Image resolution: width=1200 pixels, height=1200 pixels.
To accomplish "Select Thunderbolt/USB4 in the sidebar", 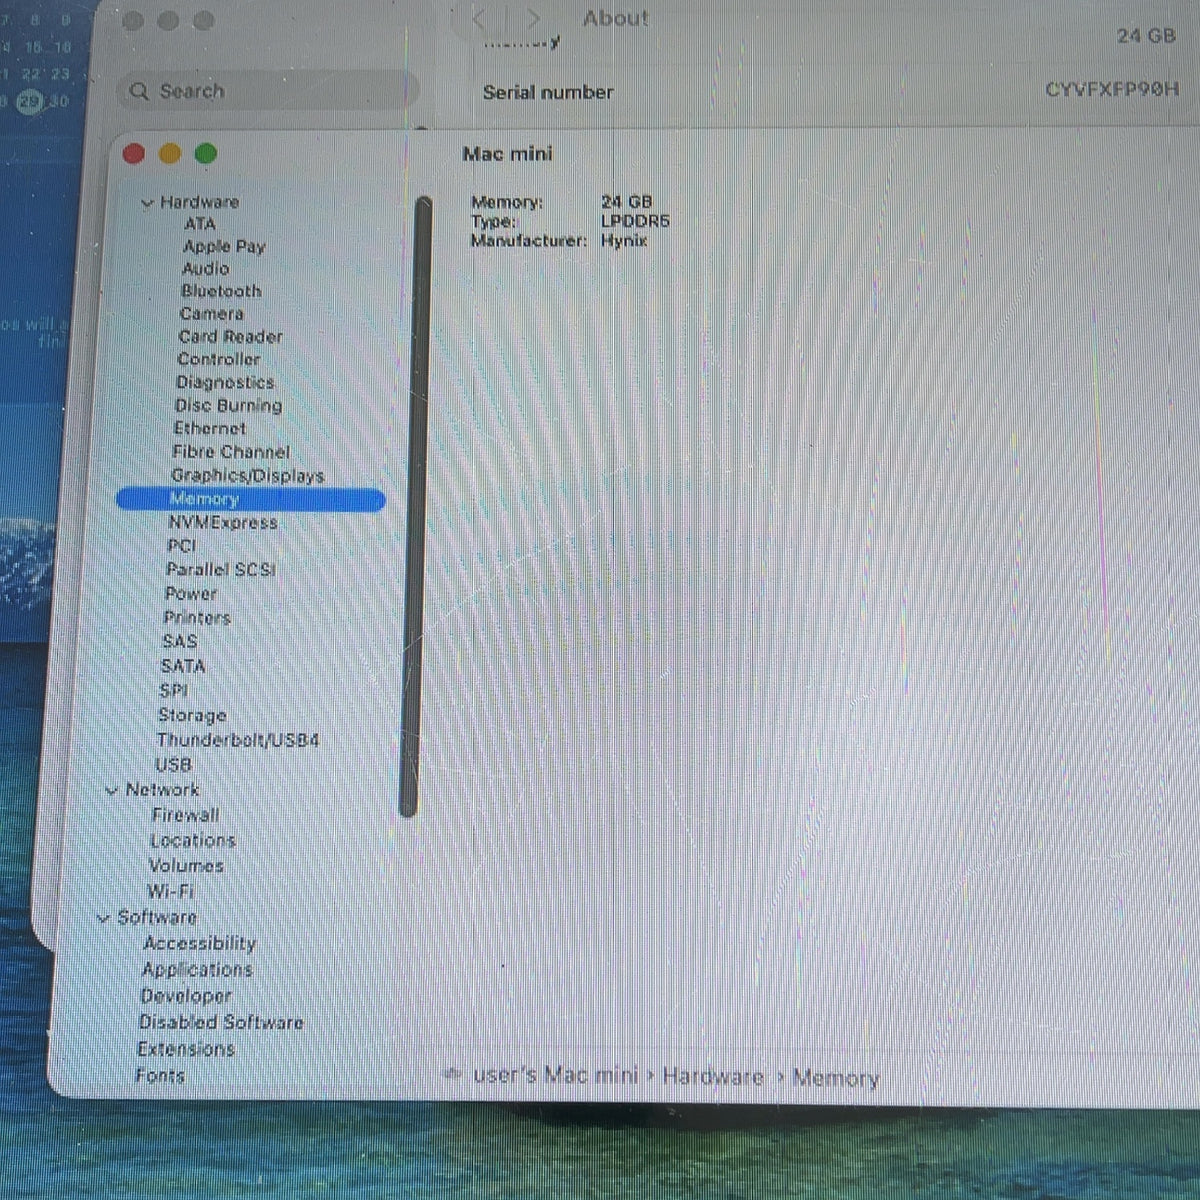I will point(238,741).
